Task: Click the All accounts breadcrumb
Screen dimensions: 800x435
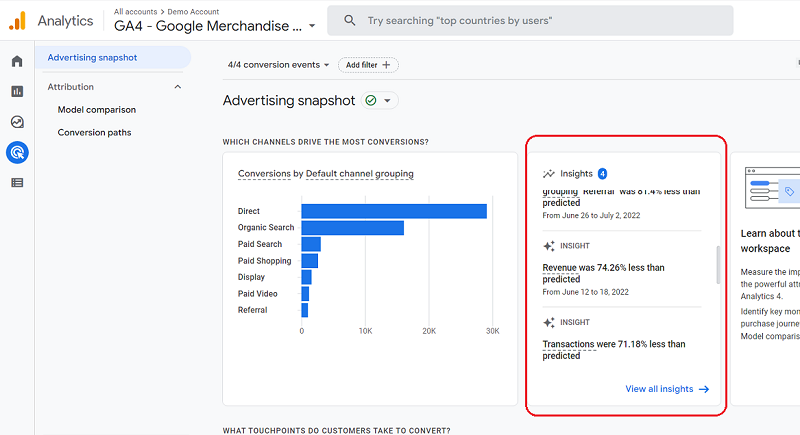Action: tap(135, 12)
